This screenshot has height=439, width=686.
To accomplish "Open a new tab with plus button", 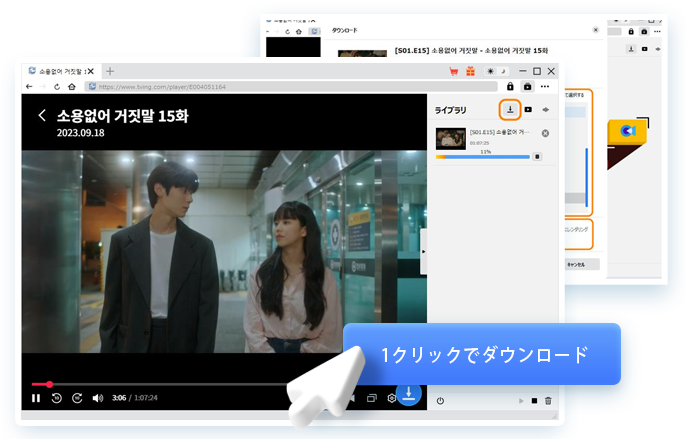I will pyautogui.click(x=110, y=71).
